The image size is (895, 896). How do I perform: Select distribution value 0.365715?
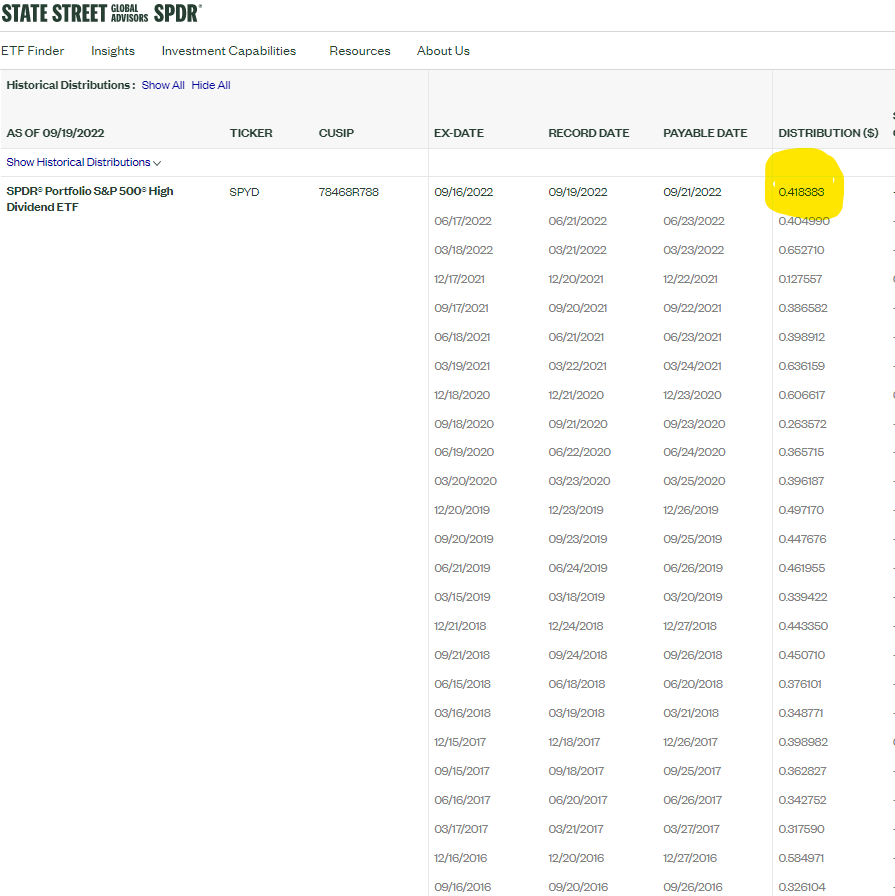pos(801,453)
